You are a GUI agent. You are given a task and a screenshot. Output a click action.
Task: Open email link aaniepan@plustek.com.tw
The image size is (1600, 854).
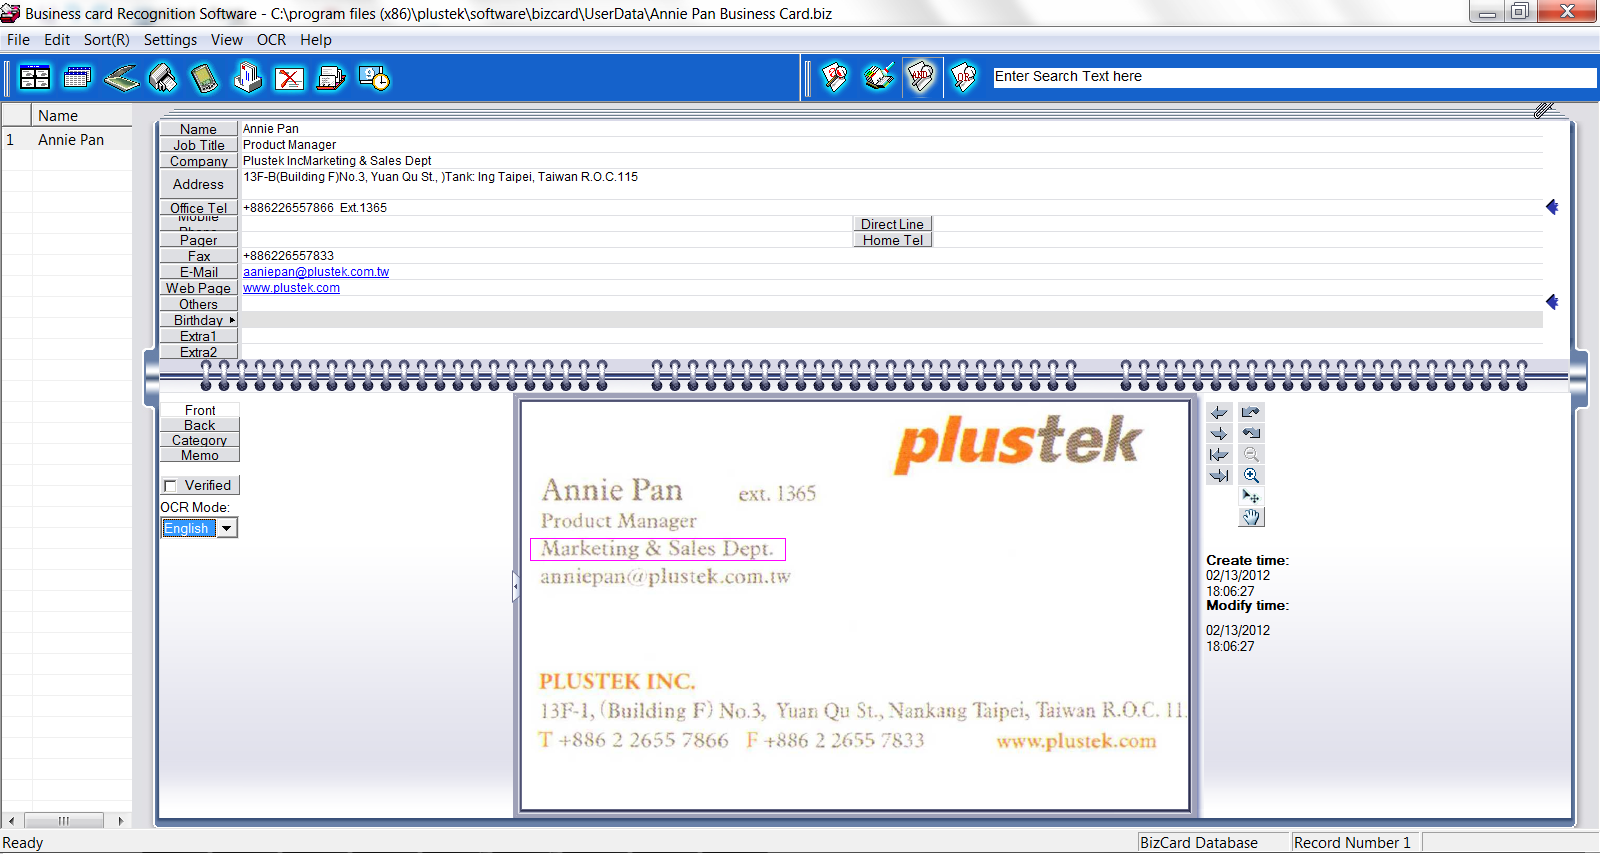pyautogui.click(x=316, y=272)
